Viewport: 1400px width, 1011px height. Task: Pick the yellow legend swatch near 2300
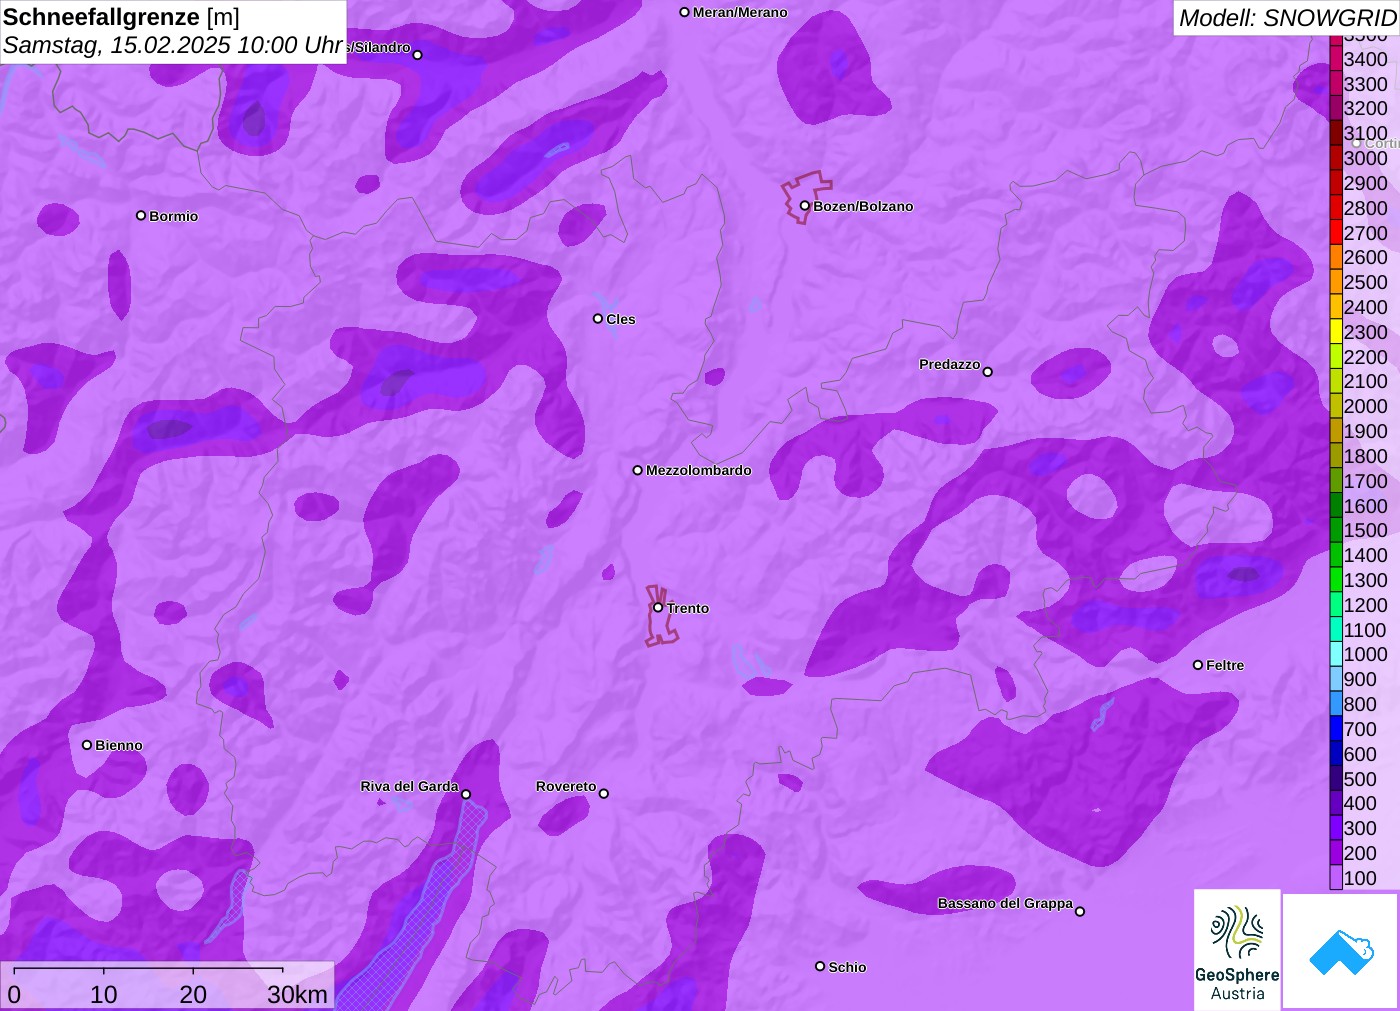[1336, 332]
